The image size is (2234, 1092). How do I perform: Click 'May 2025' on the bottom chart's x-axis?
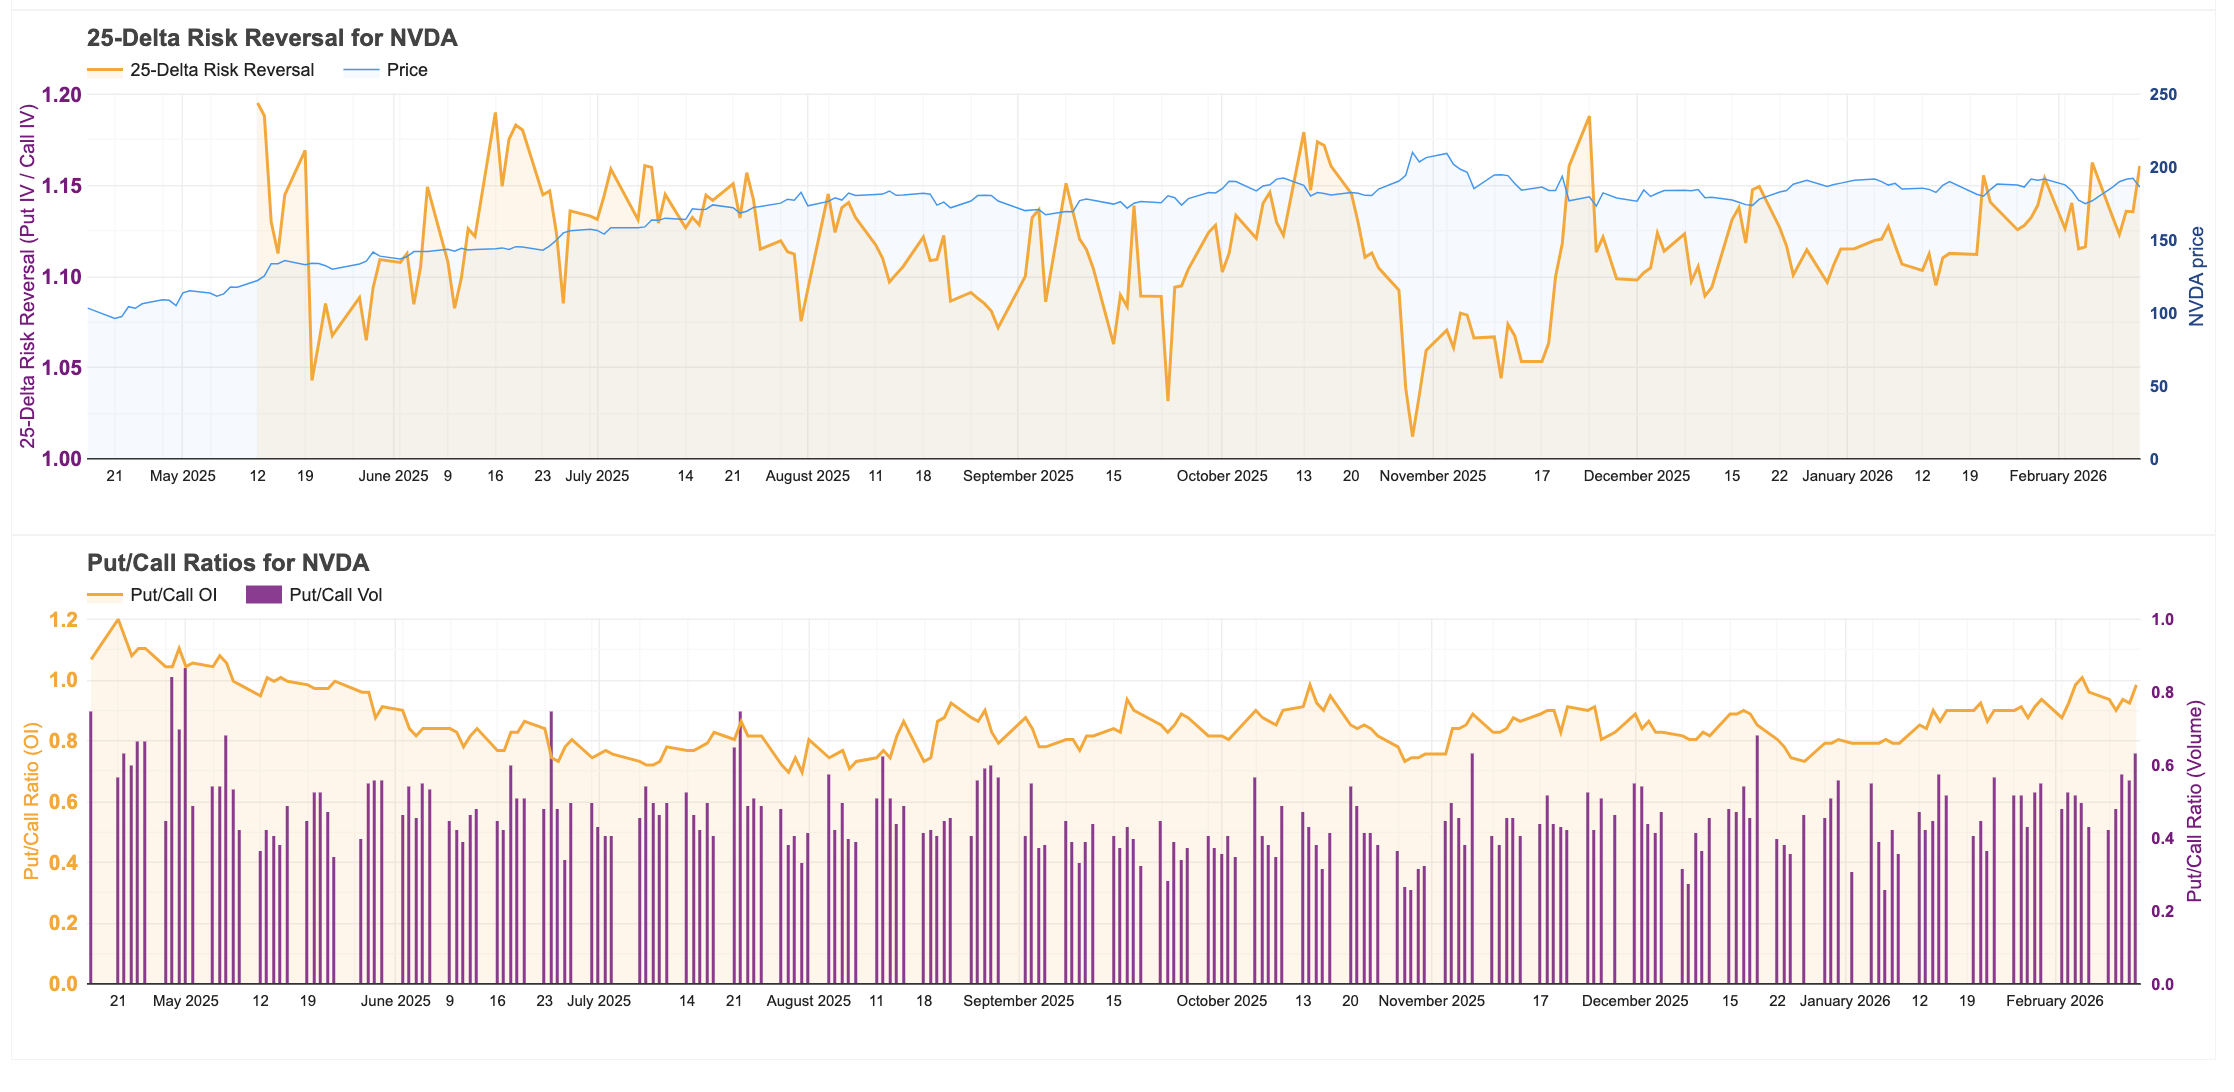tap(185, 1001)
